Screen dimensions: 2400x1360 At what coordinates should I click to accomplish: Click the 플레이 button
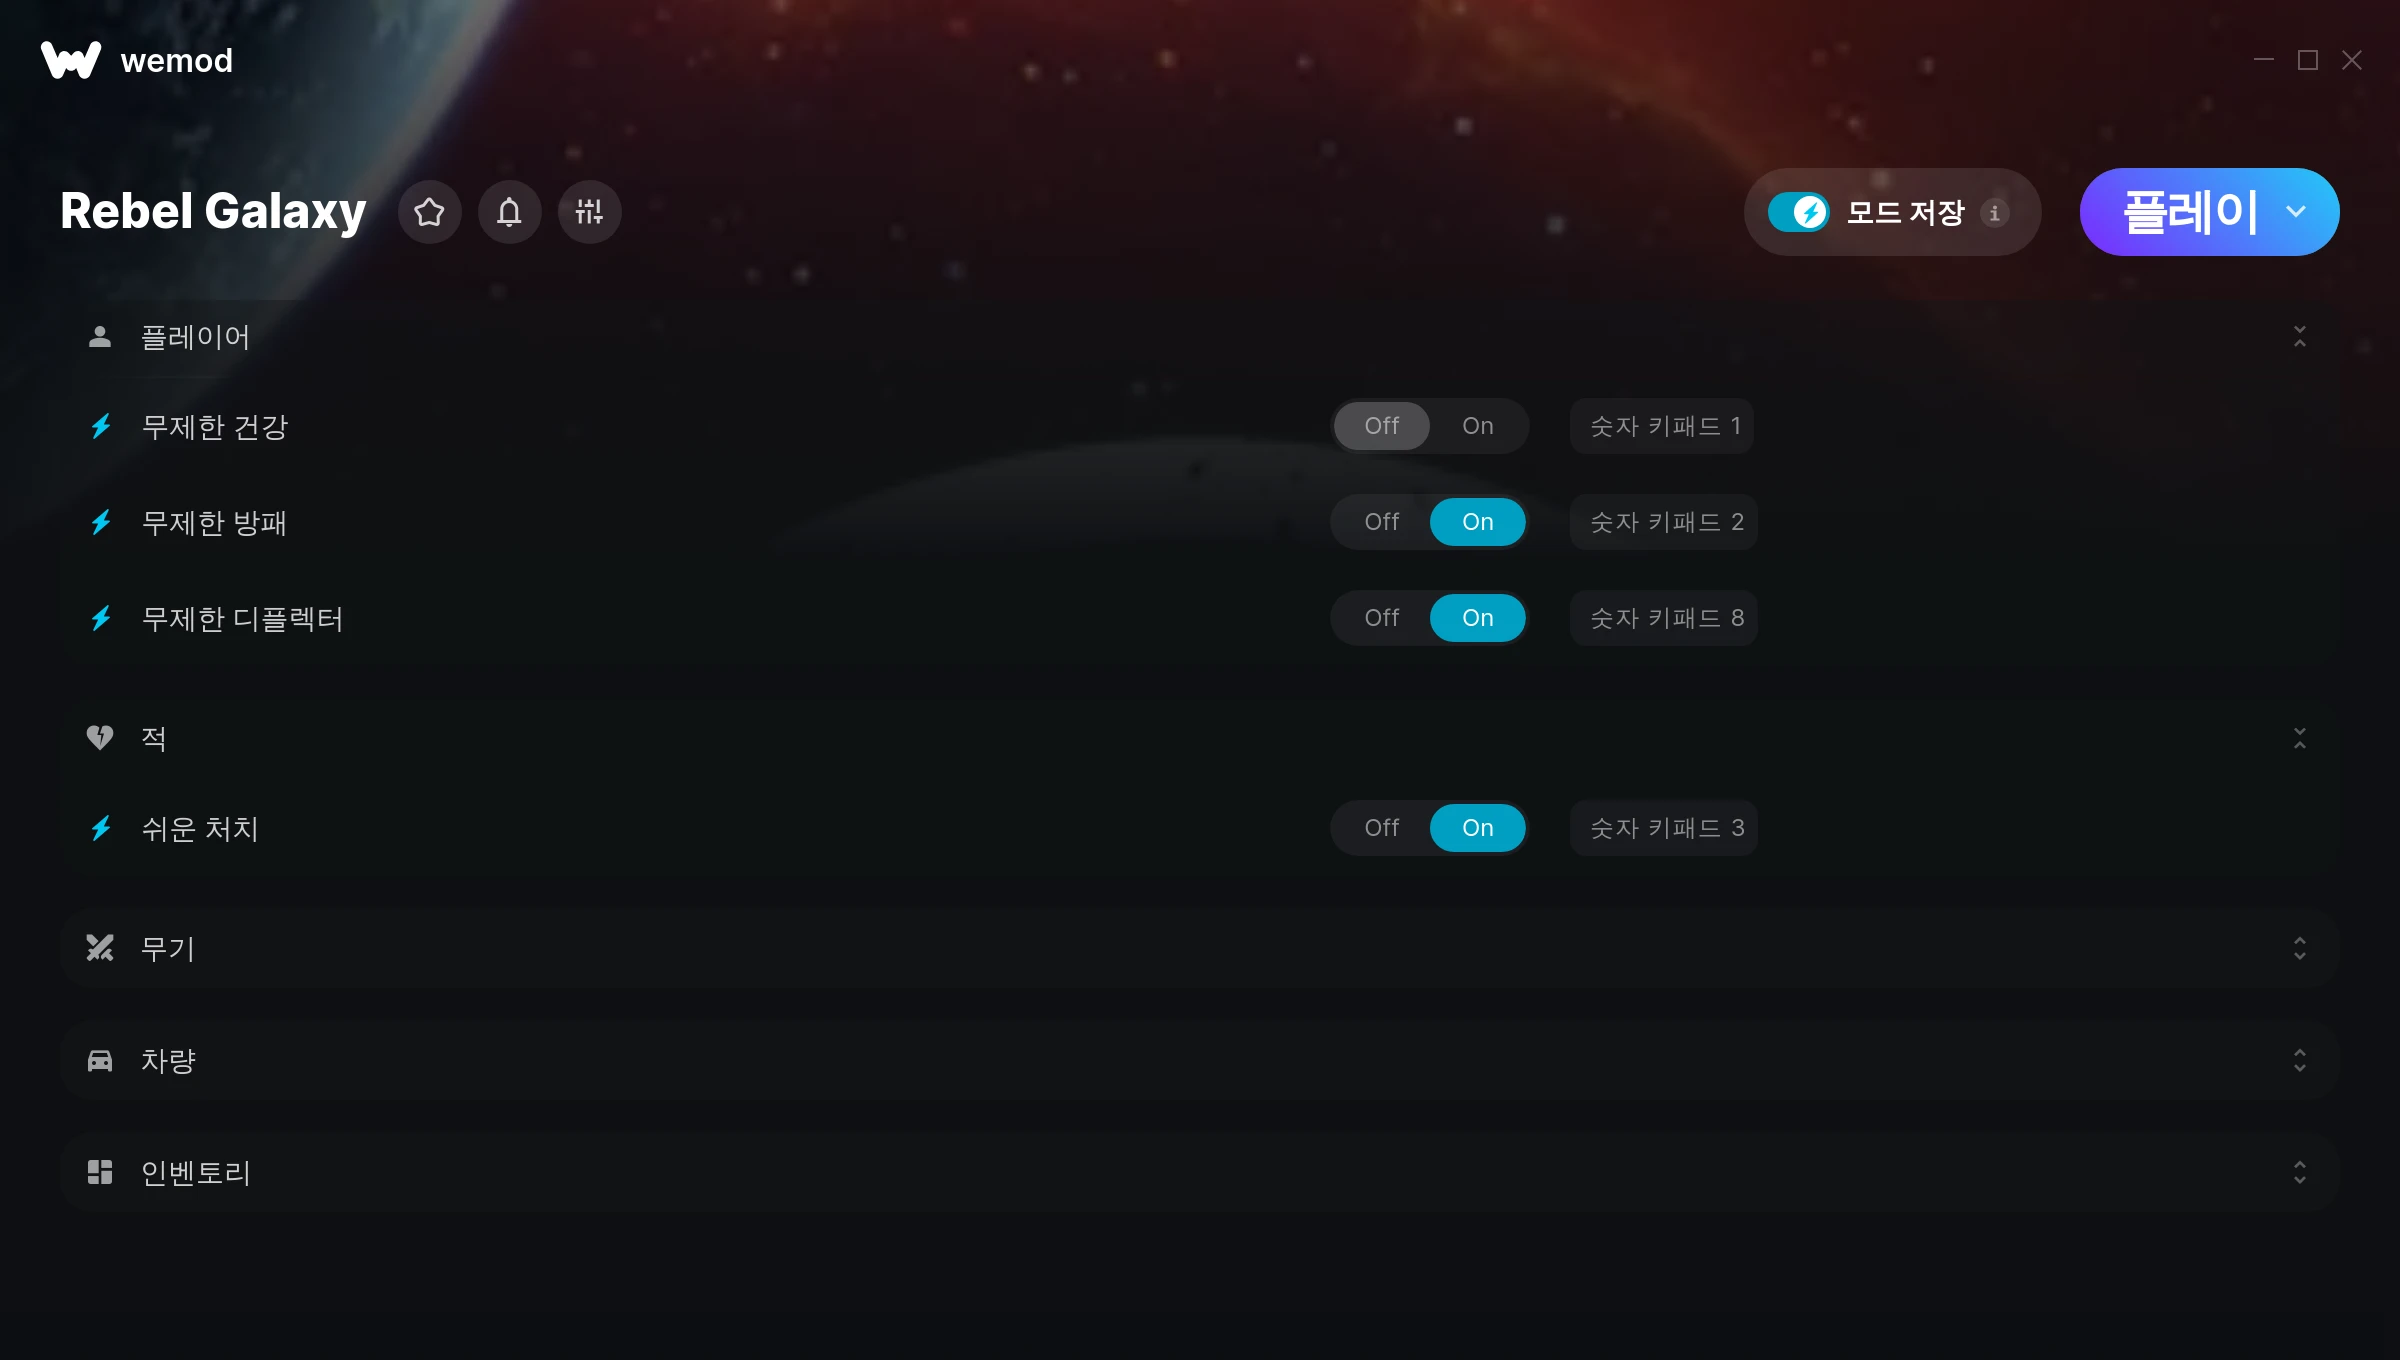tap(2188, 212)
